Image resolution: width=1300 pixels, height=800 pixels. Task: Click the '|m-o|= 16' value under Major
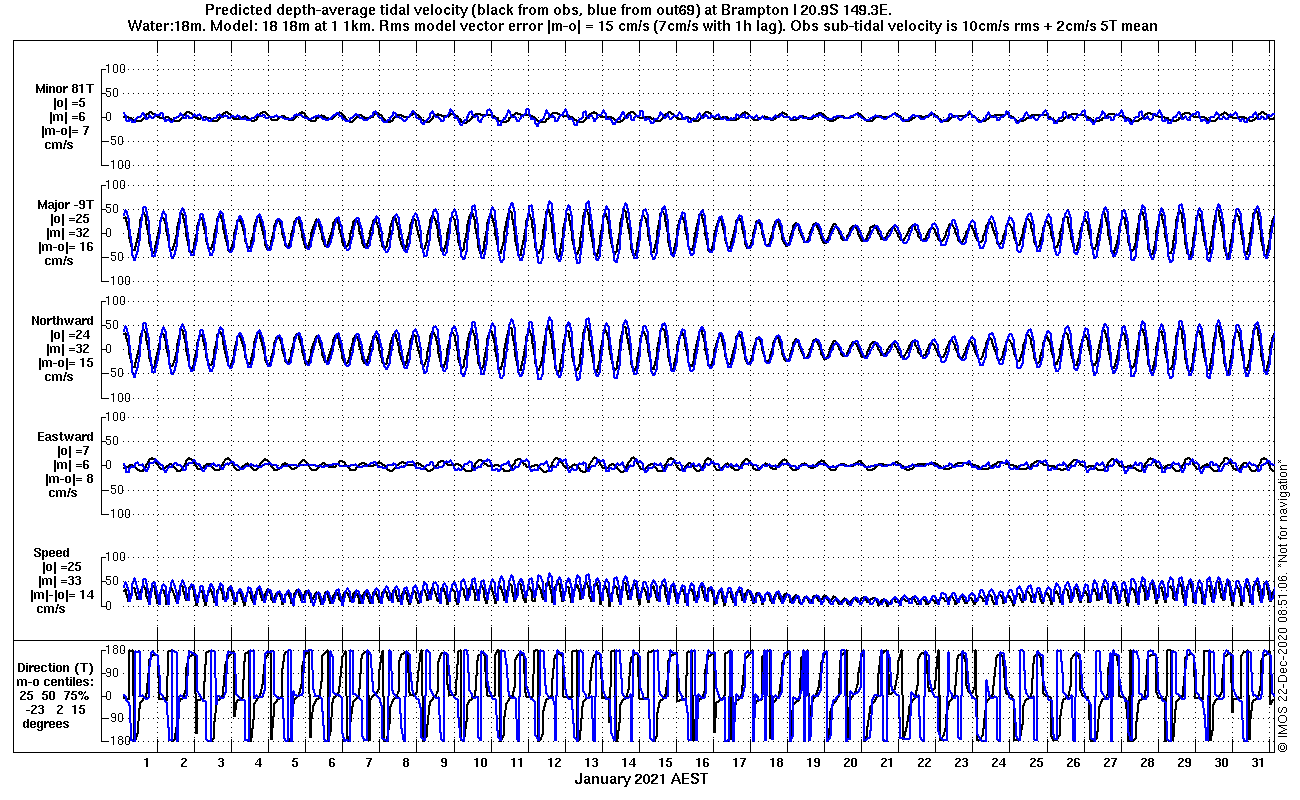[x=66, y=247]
